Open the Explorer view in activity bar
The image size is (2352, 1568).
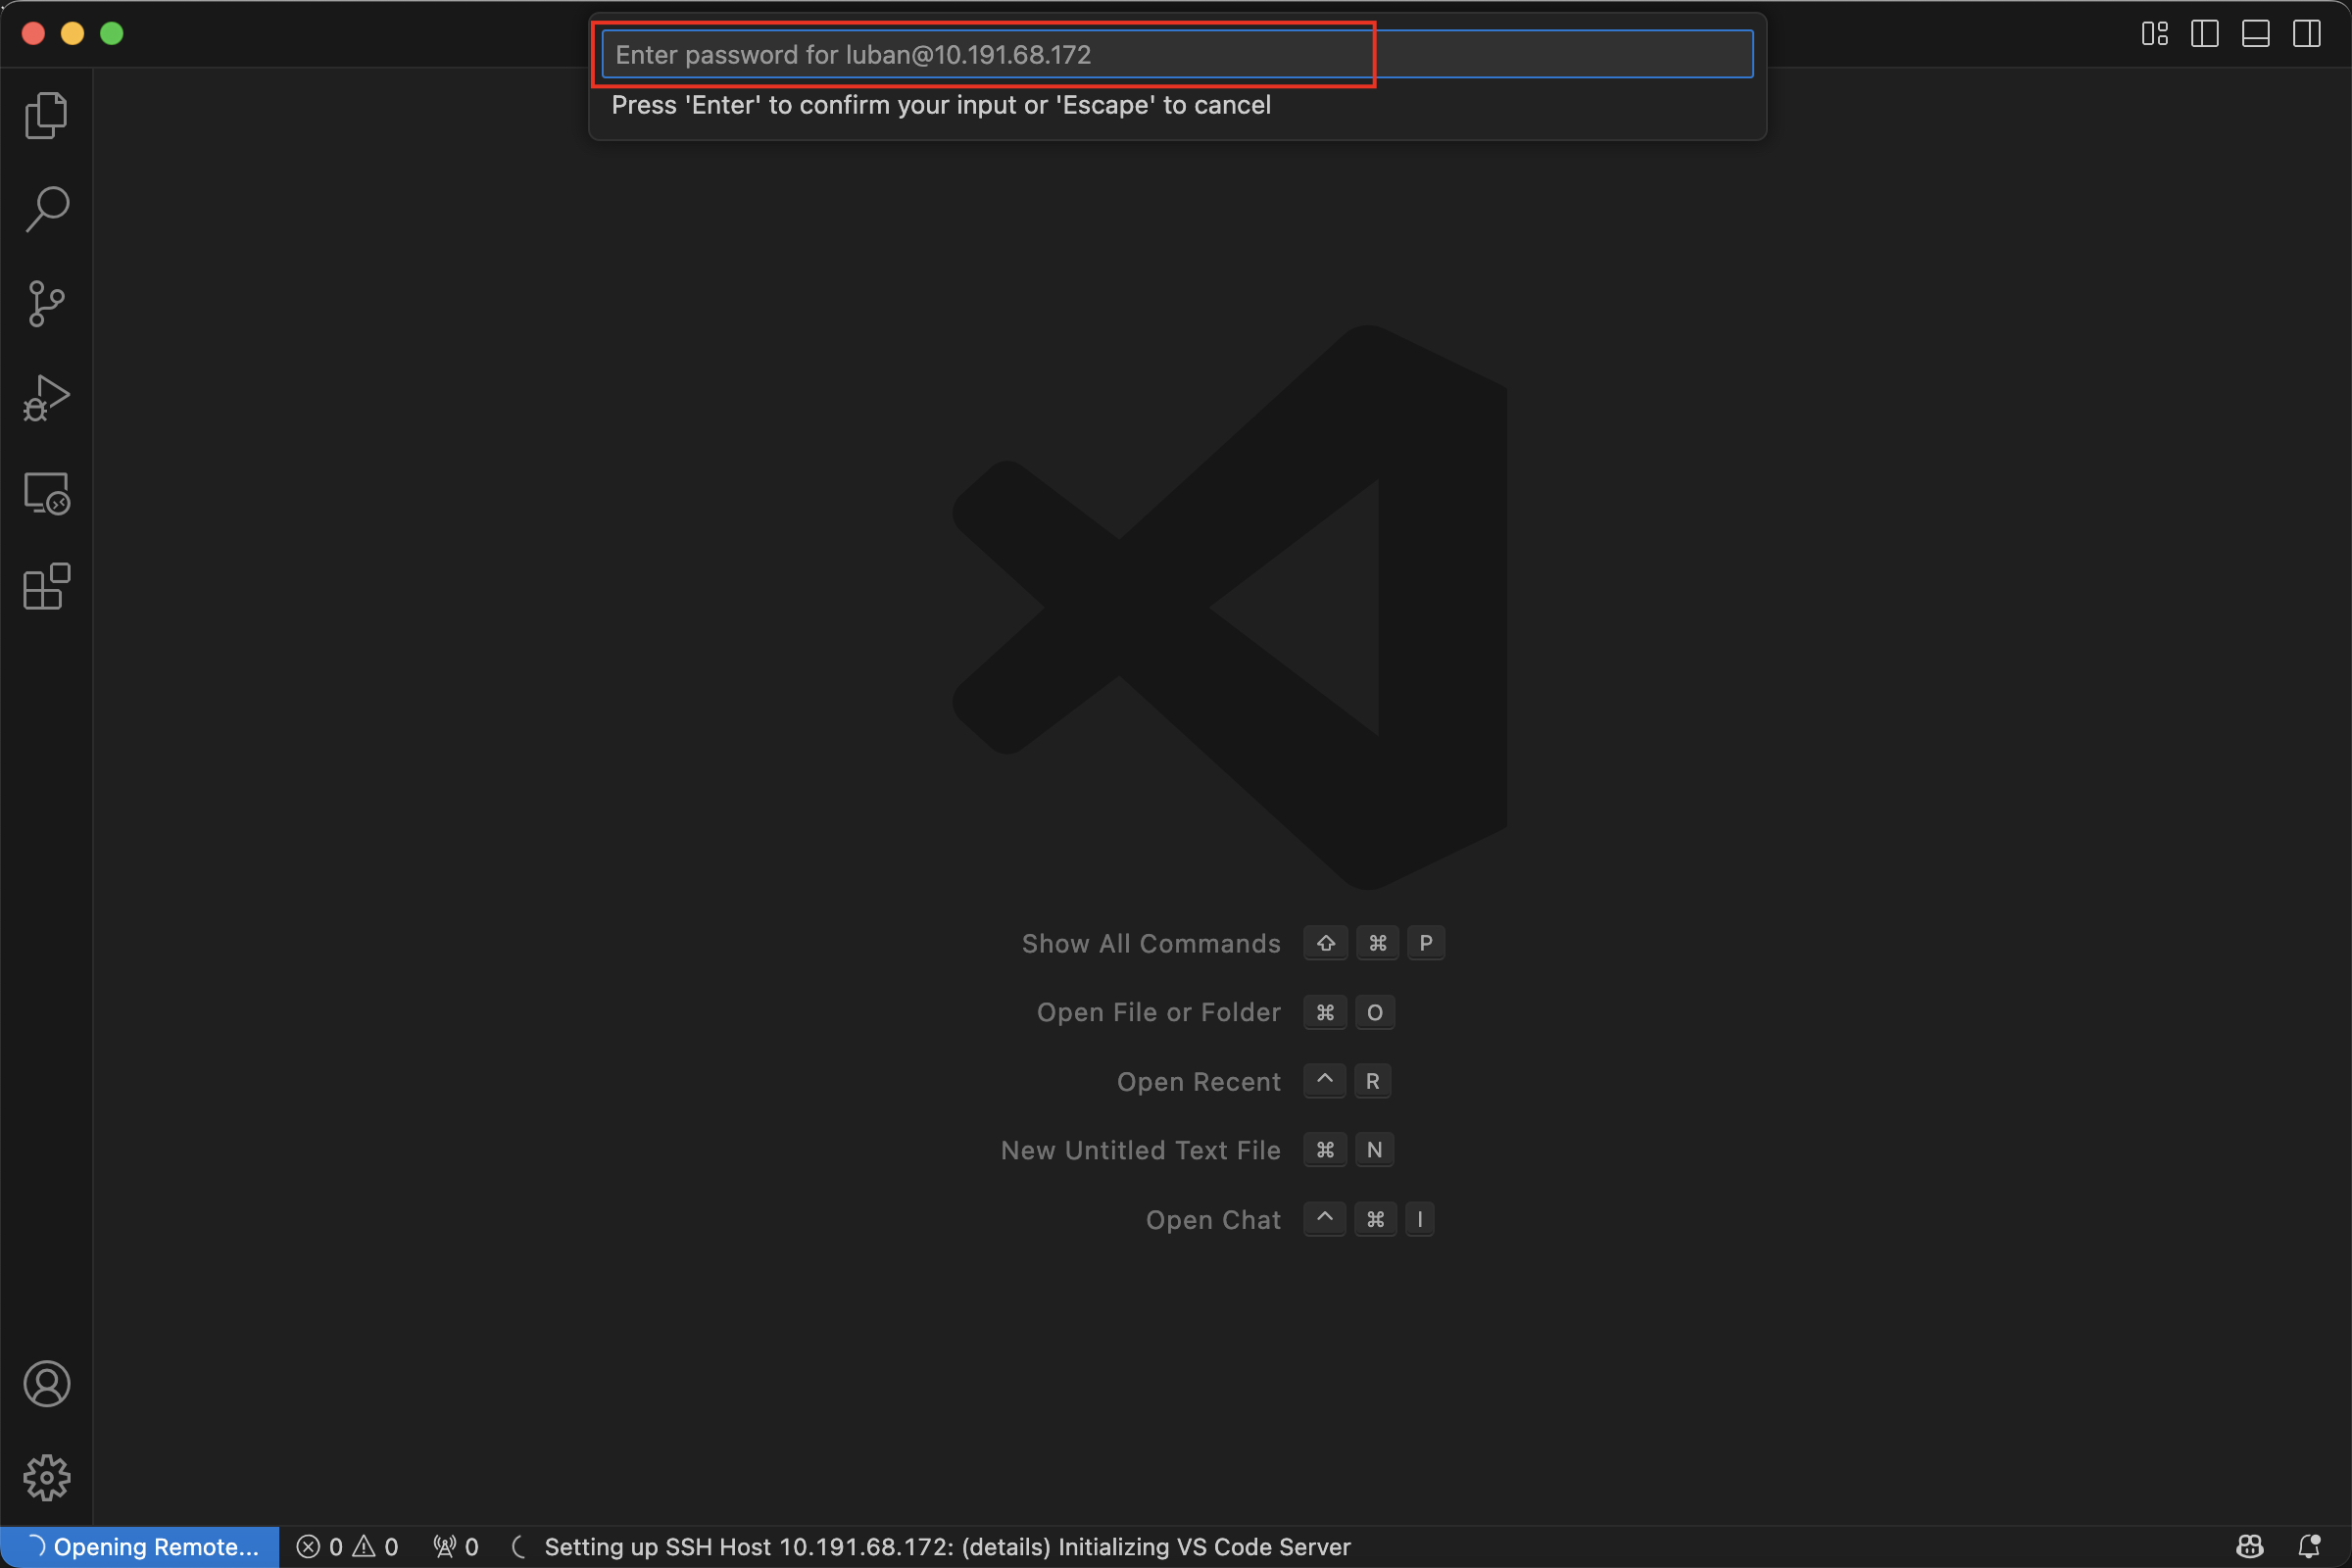click(46, 115)
